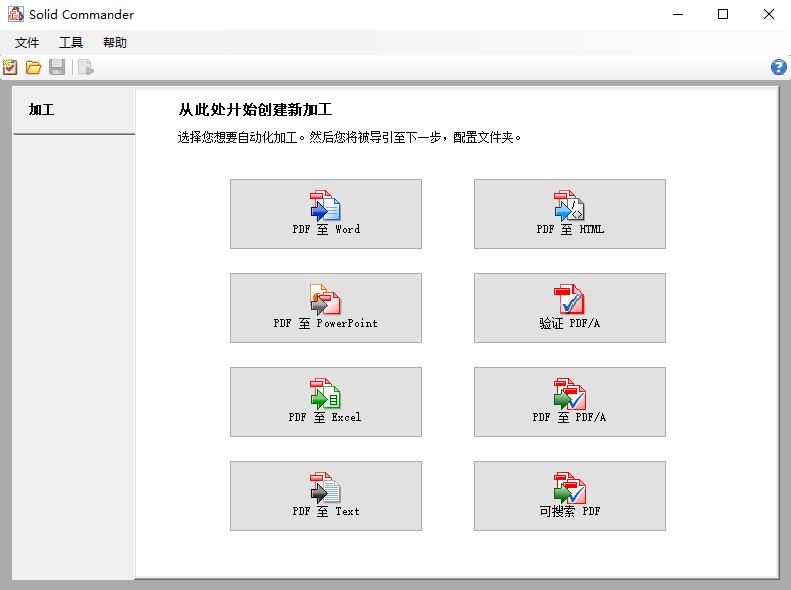Click the save floppy disk icon
The image size is (791, 590).
point(57,67)
